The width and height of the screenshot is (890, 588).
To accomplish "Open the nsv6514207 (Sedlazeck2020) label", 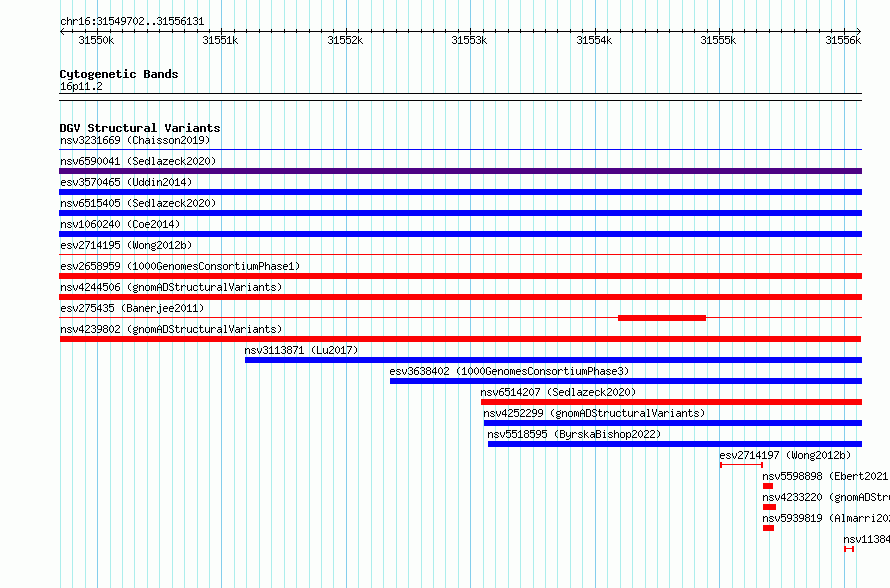I will pos(558,392).
